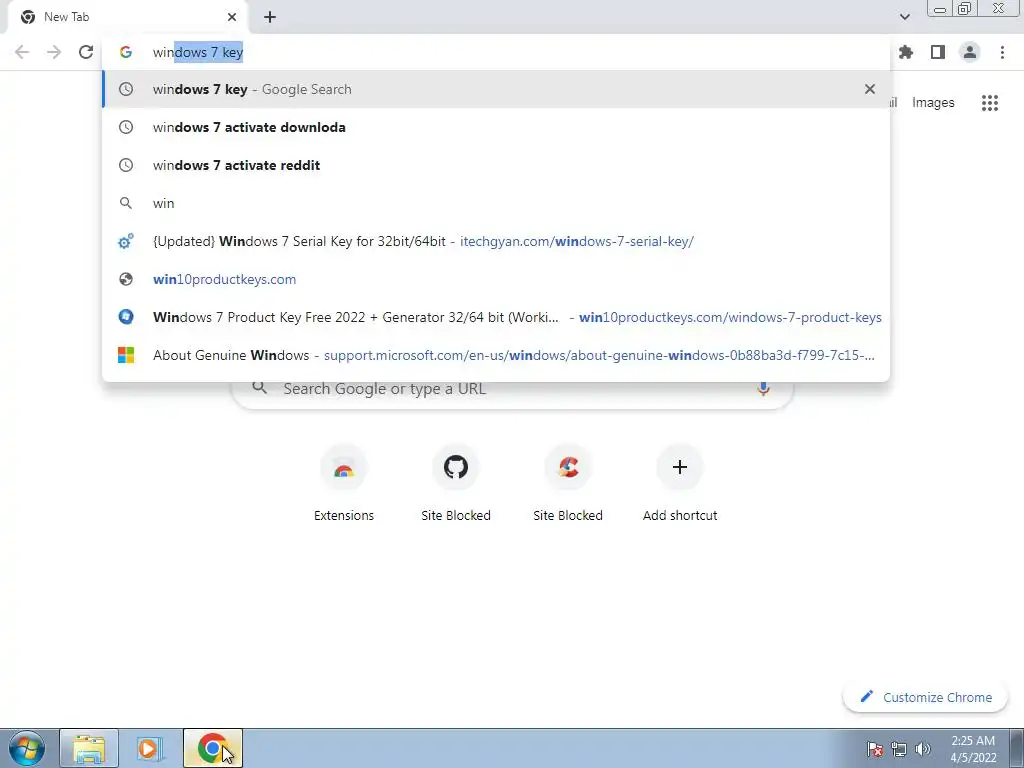Select the New Tab tab

(x=128, y=17)
